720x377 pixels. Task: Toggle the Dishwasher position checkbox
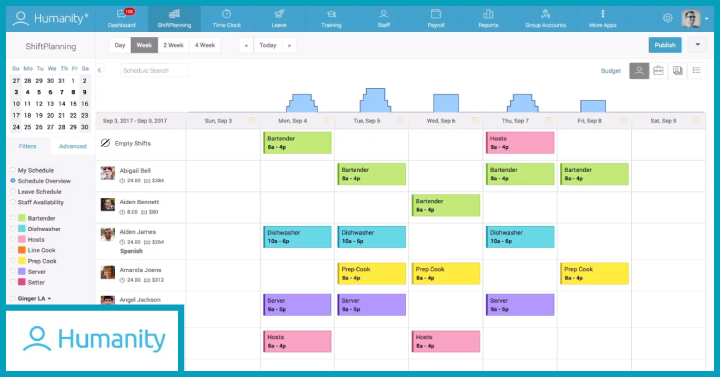[13, 229]
